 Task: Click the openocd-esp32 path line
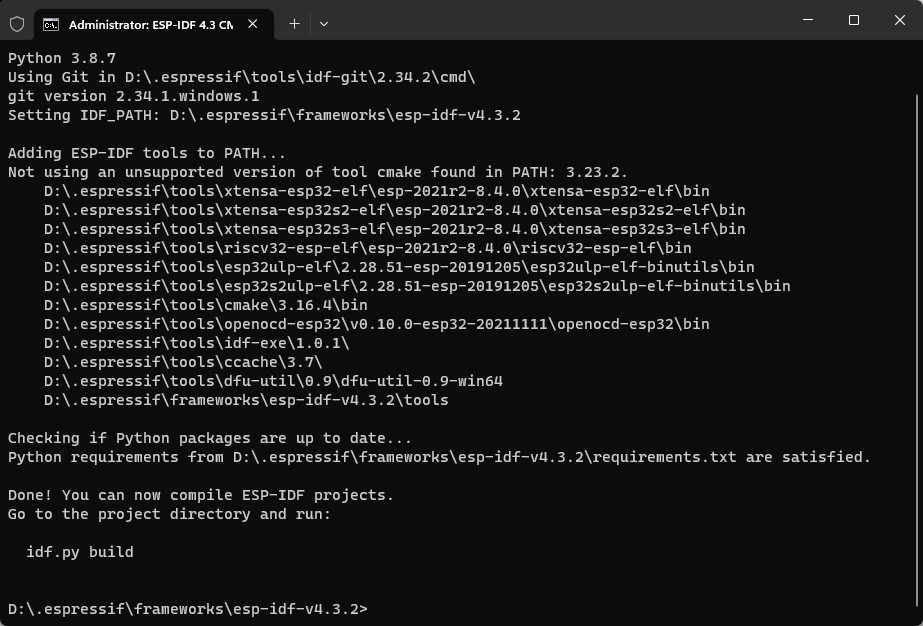[377, 324]
